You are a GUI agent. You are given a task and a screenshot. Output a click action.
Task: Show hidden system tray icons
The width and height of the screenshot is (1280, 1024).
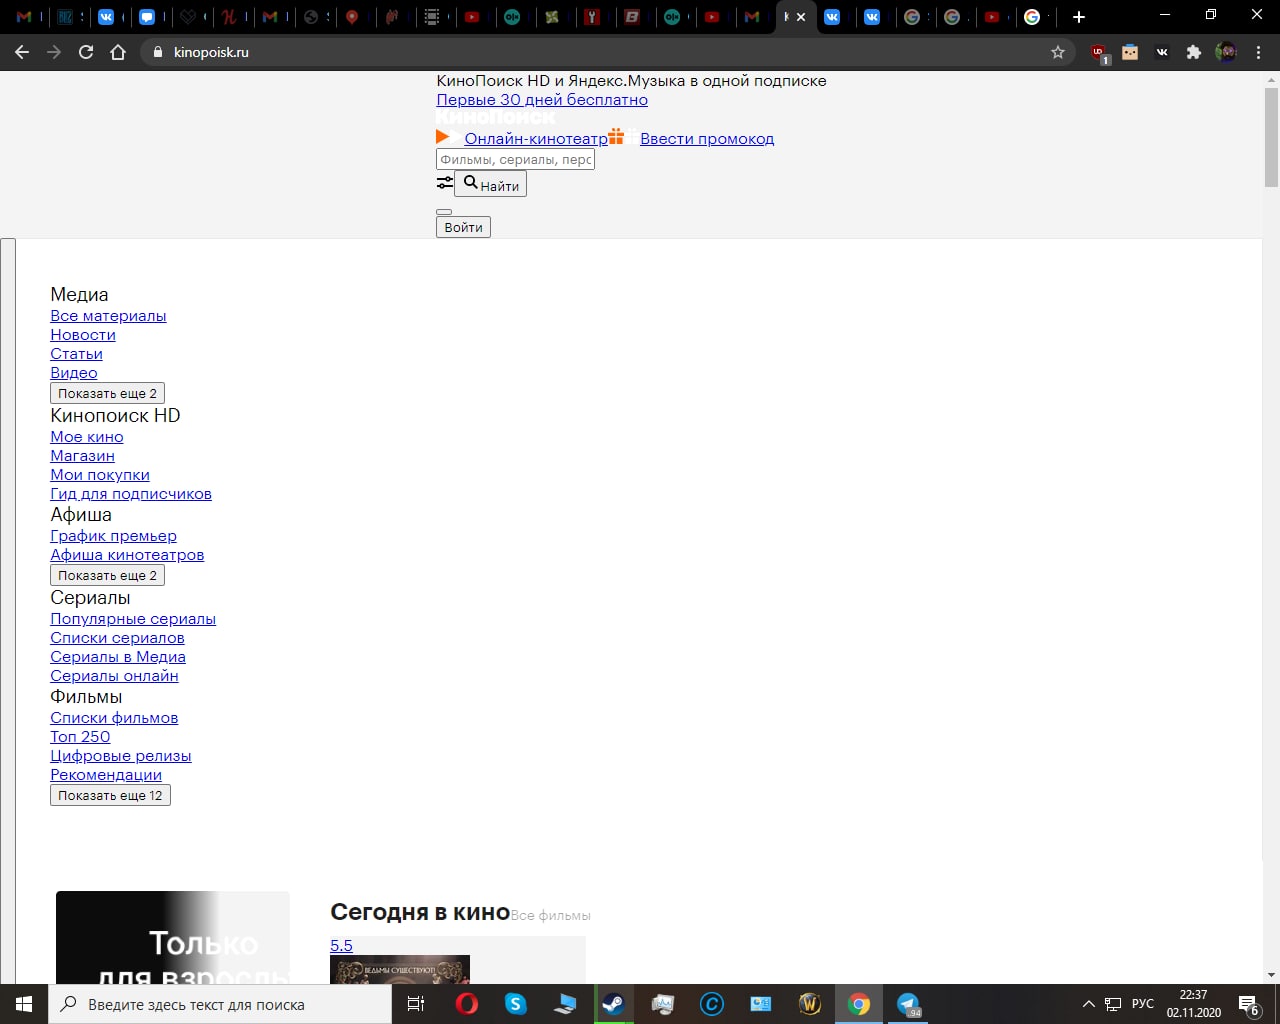click(1088, 1004)
